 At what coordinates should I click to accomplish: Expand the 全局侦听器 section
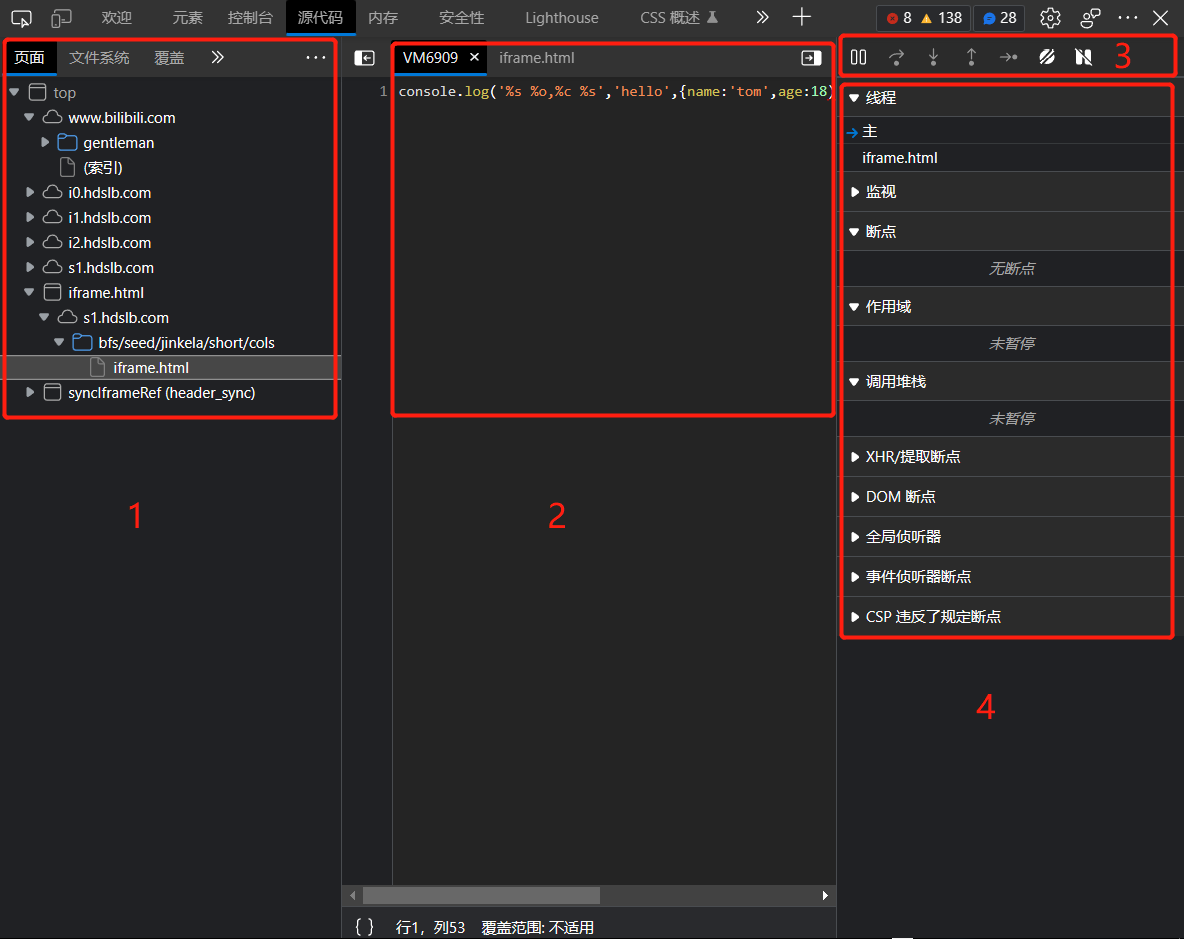854,537
